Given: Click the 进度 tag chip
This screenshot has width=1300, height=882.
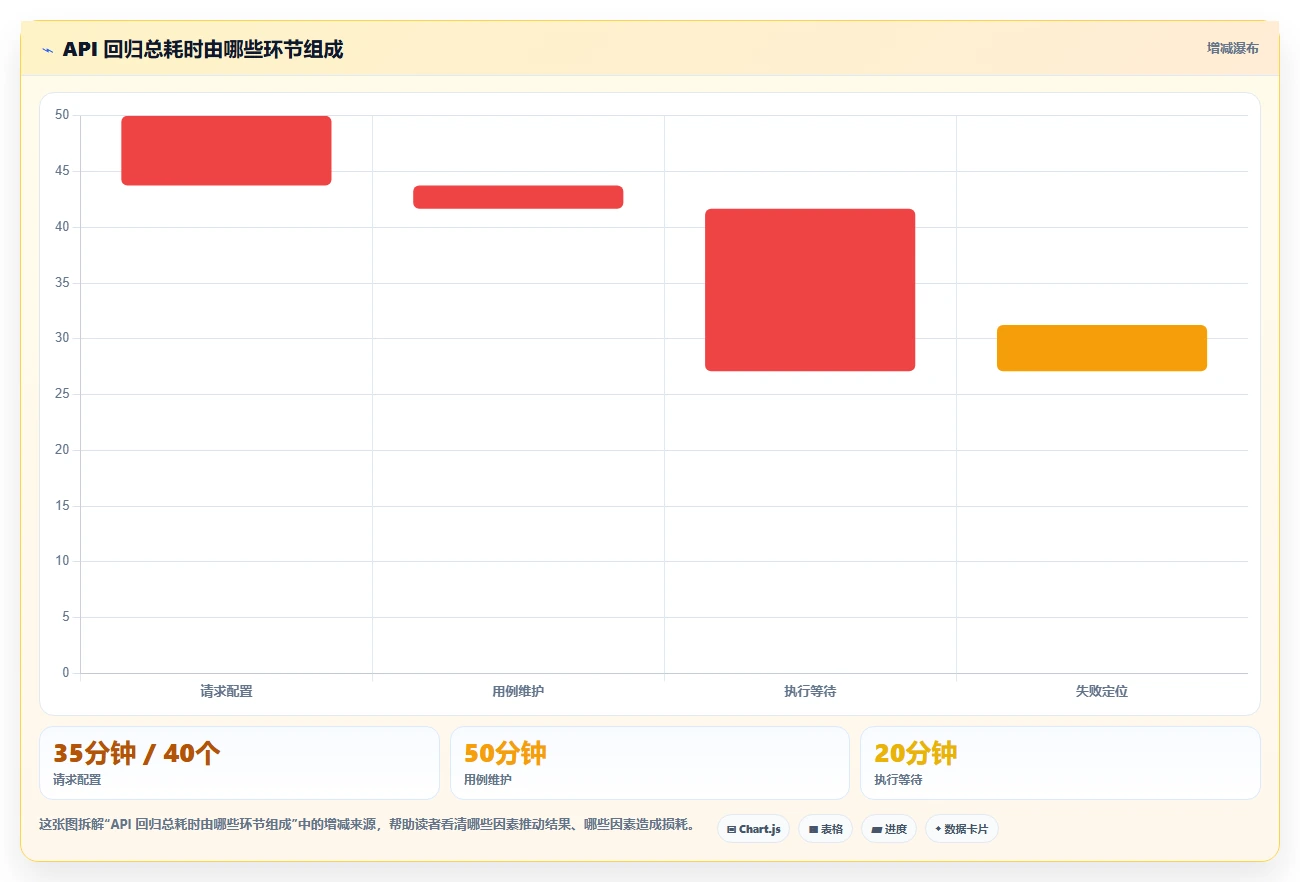Looking at the screenshot, I should click(889, 829).
